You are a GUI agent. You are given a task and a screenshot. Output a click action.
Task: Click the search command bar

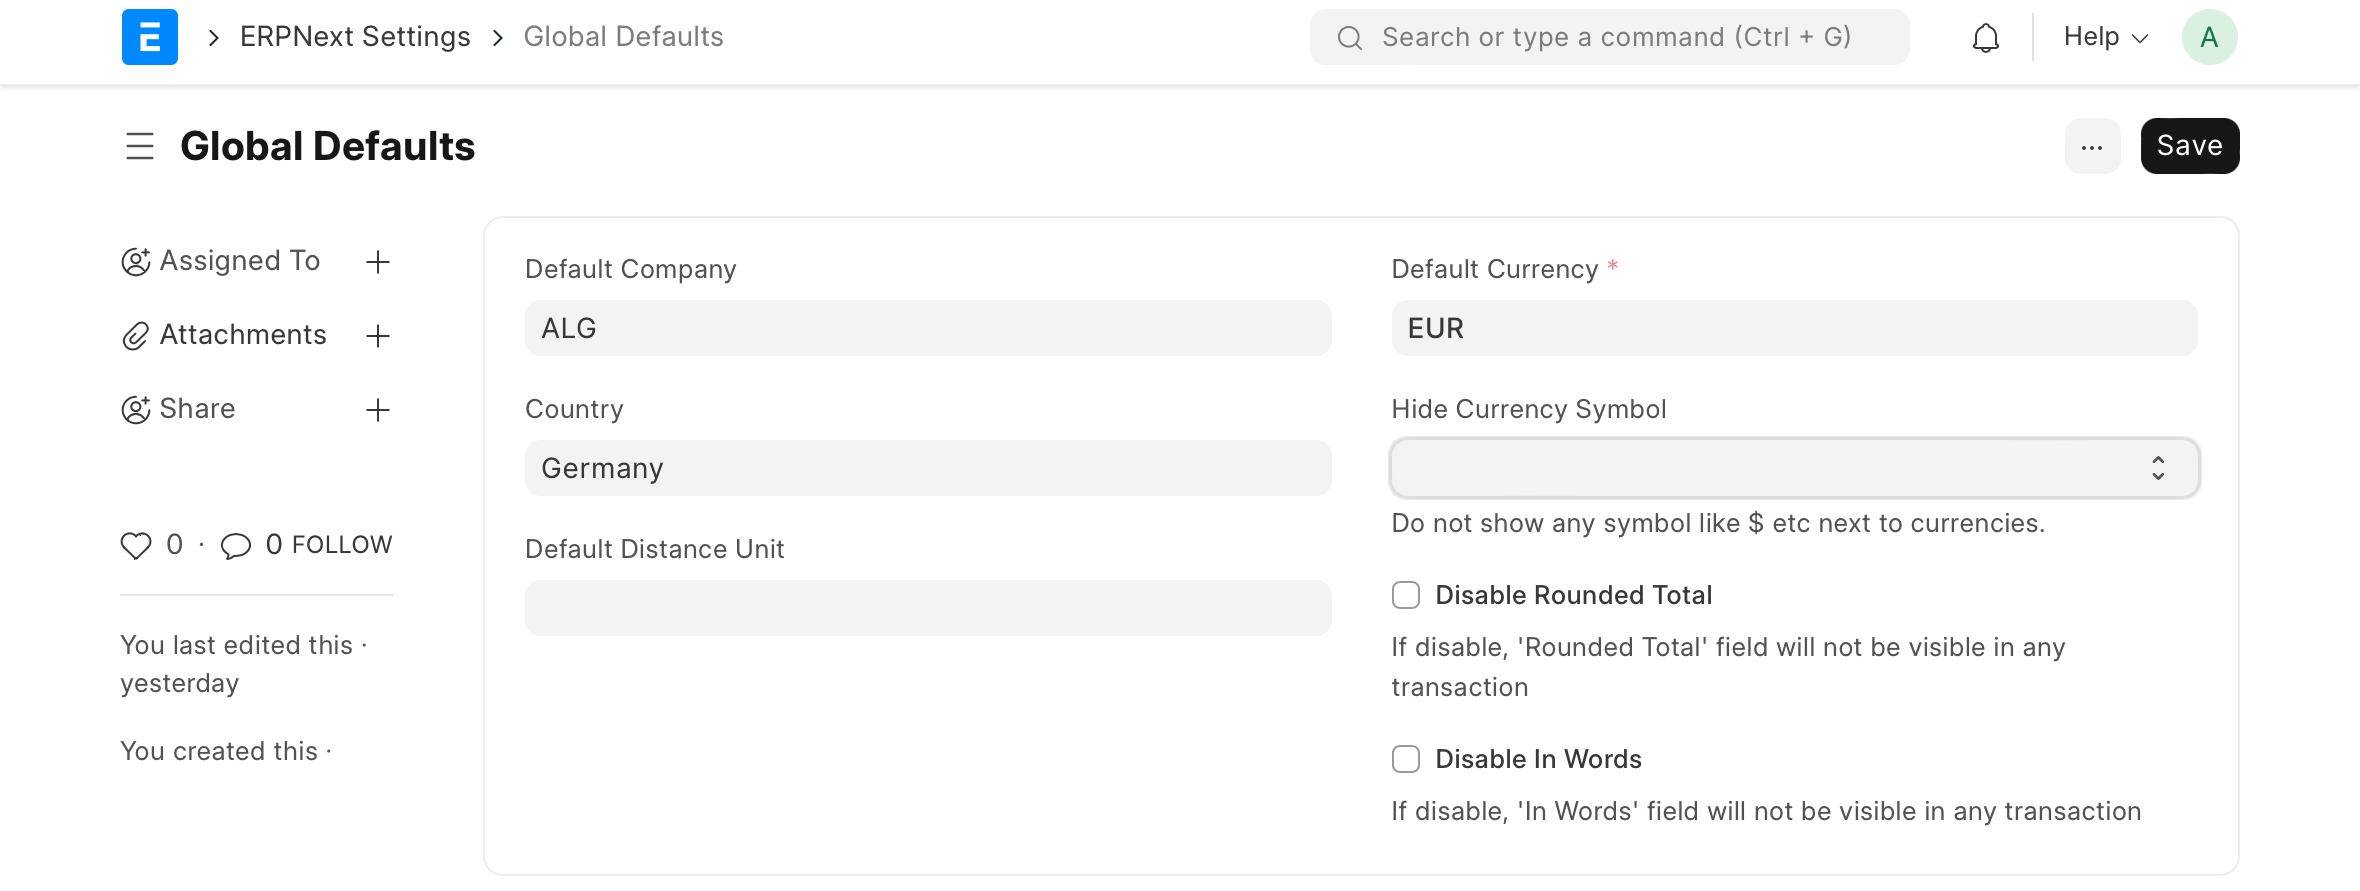tap(1608, 36)
